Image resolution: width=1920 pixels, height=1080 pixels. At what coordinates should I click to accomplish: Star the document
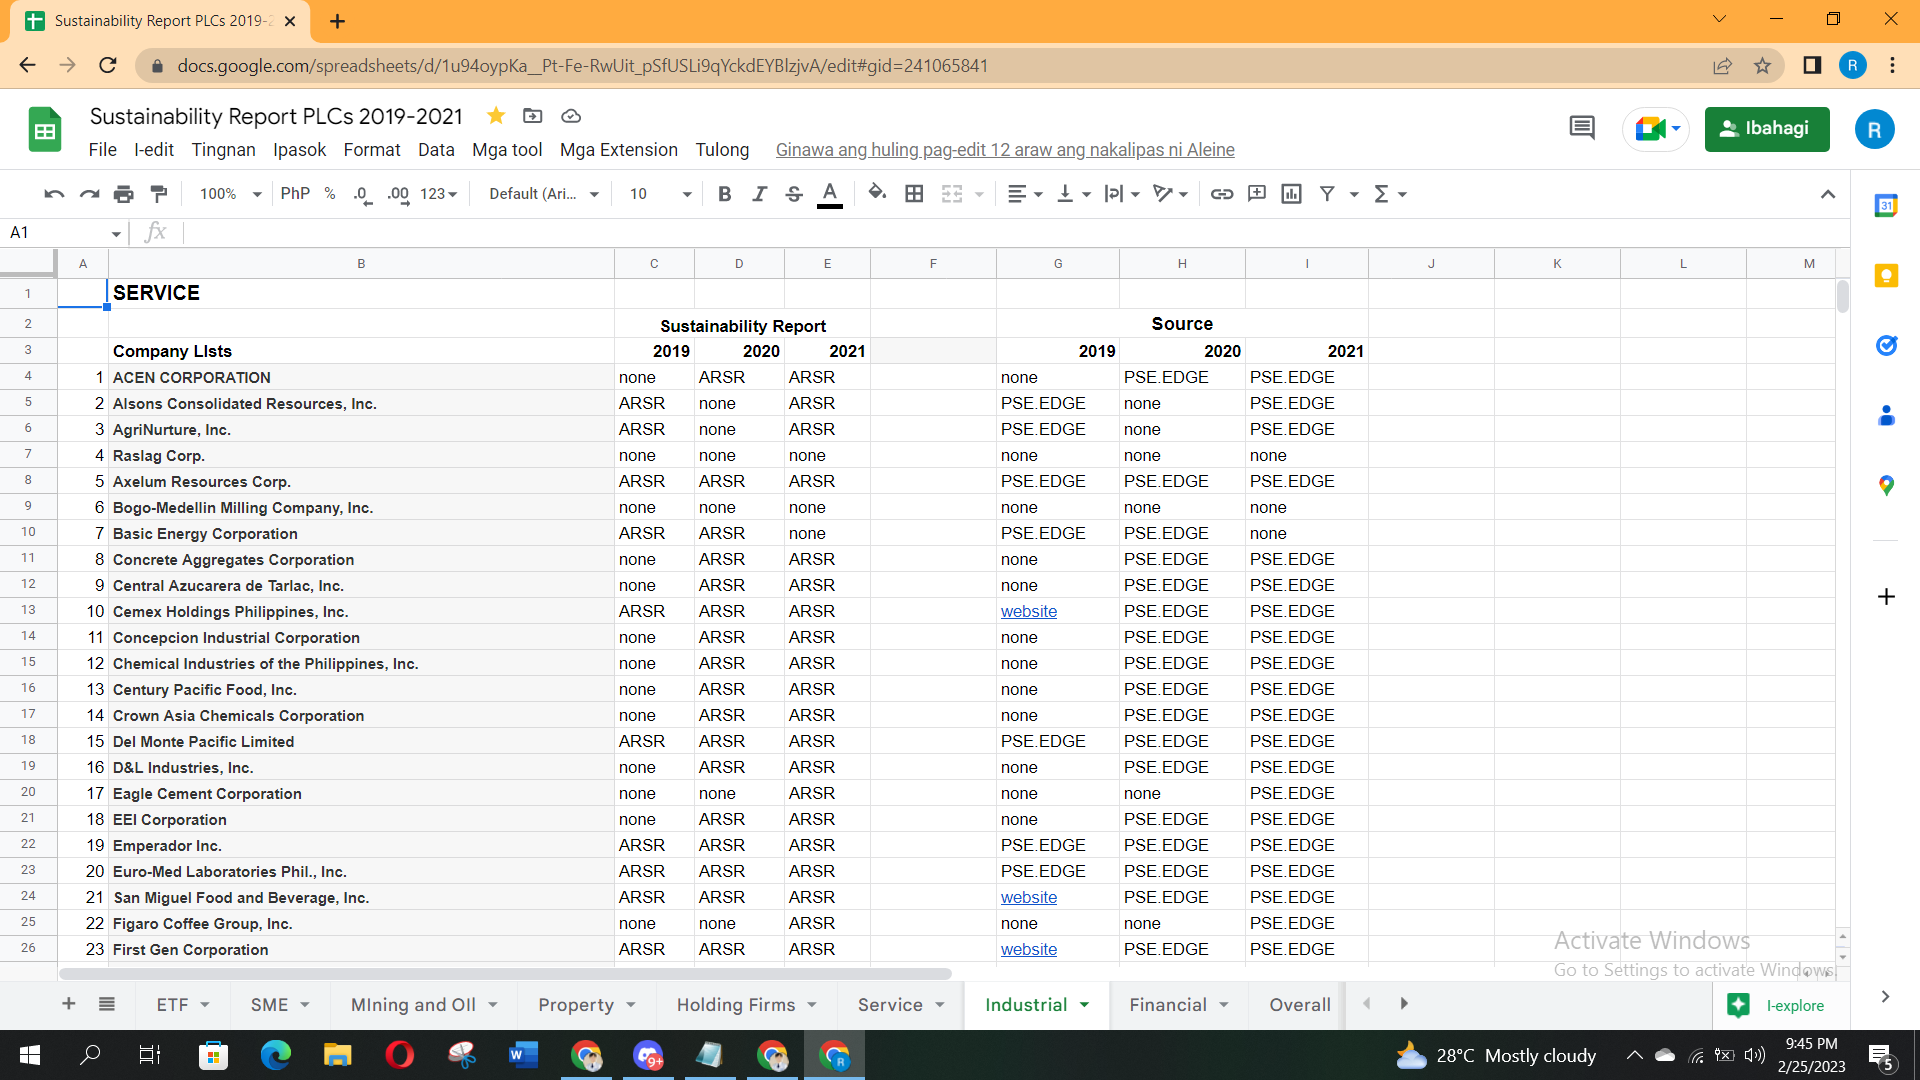(495, 116)
